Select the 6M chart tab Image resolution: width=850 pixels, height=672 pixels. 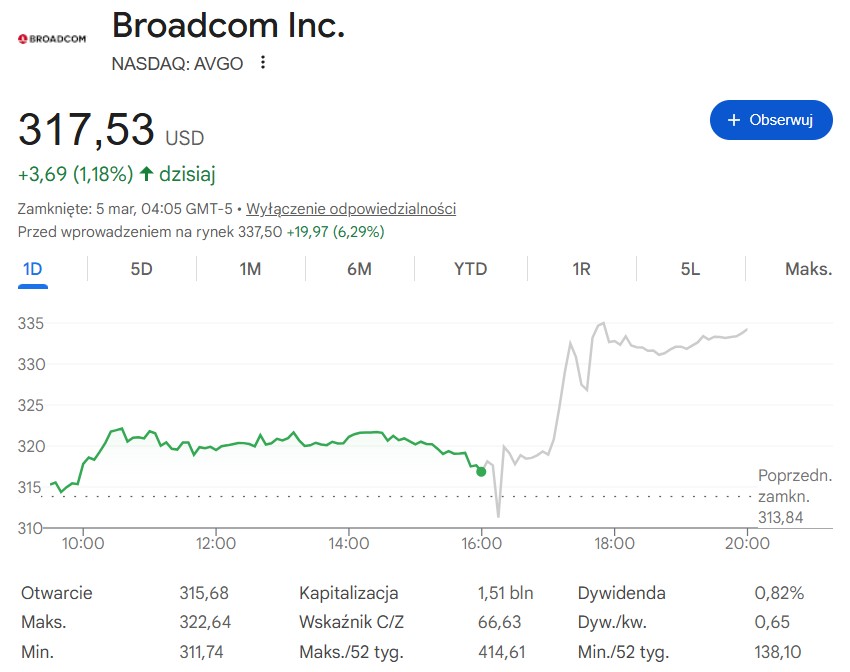tap(359, 269)
